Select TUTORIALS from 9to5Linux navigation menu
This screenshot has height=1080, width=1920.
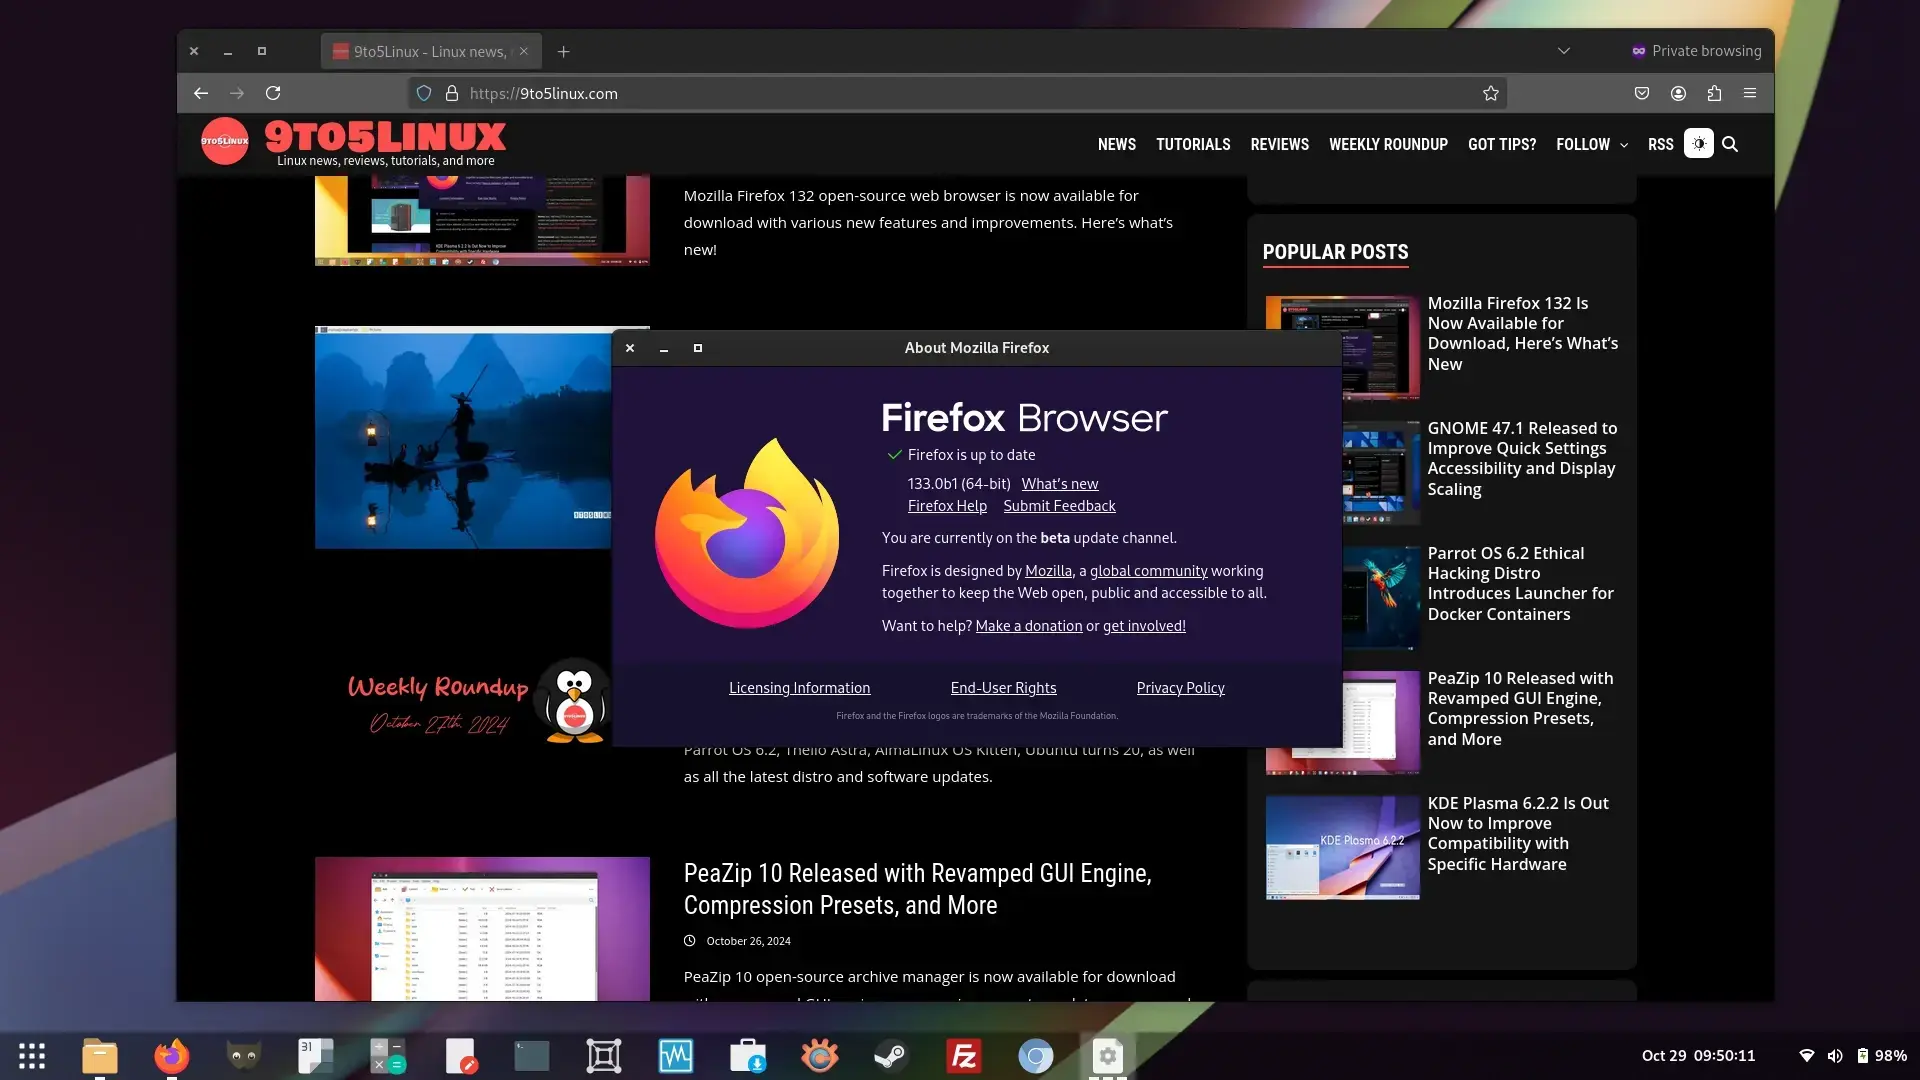pos(1191,144)
